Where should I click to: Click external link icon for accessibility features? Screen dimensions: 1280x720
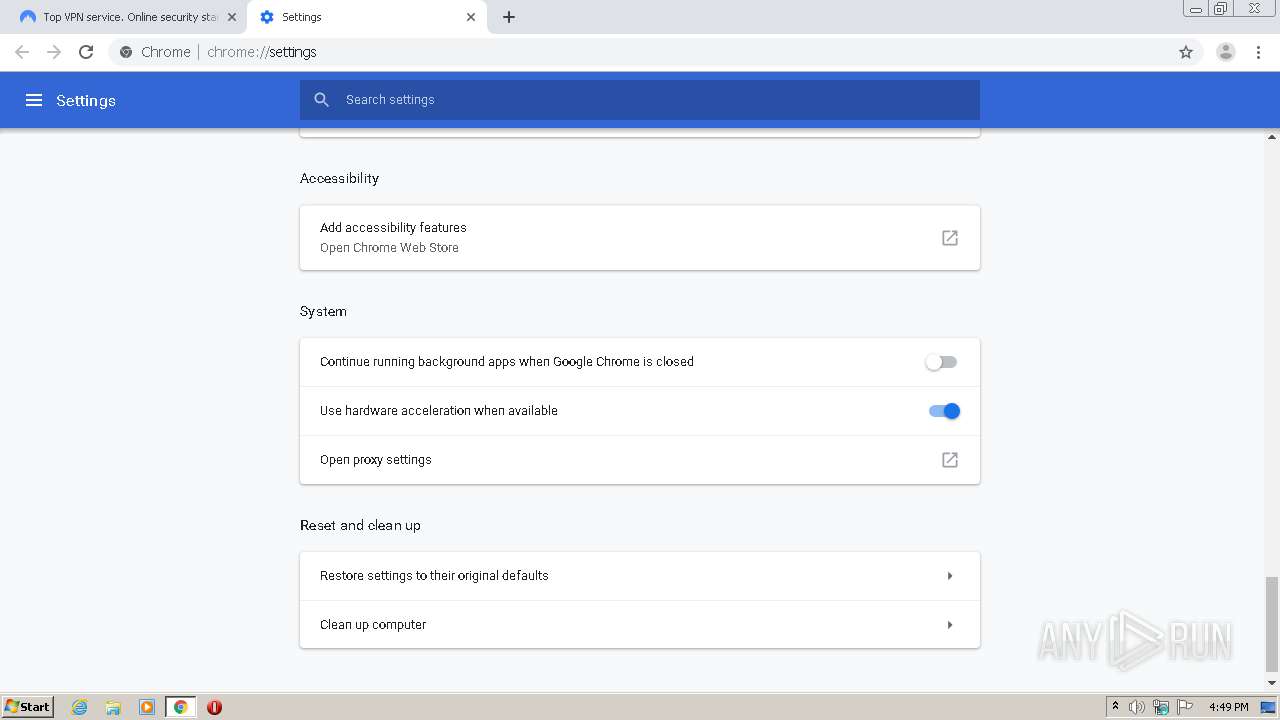click(950, 238)
